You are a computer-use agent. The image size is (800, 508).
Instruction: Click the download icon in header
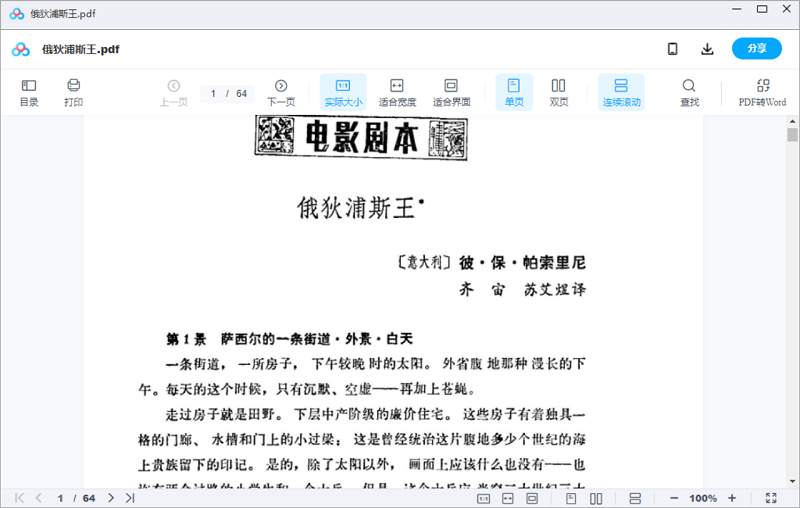pos(707,49)
